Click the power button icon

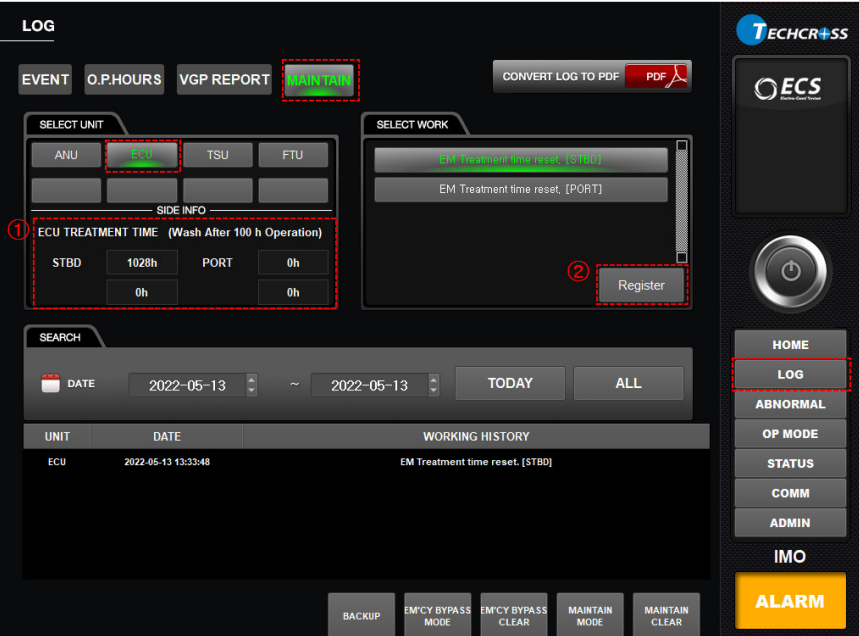tap(791, 271)
